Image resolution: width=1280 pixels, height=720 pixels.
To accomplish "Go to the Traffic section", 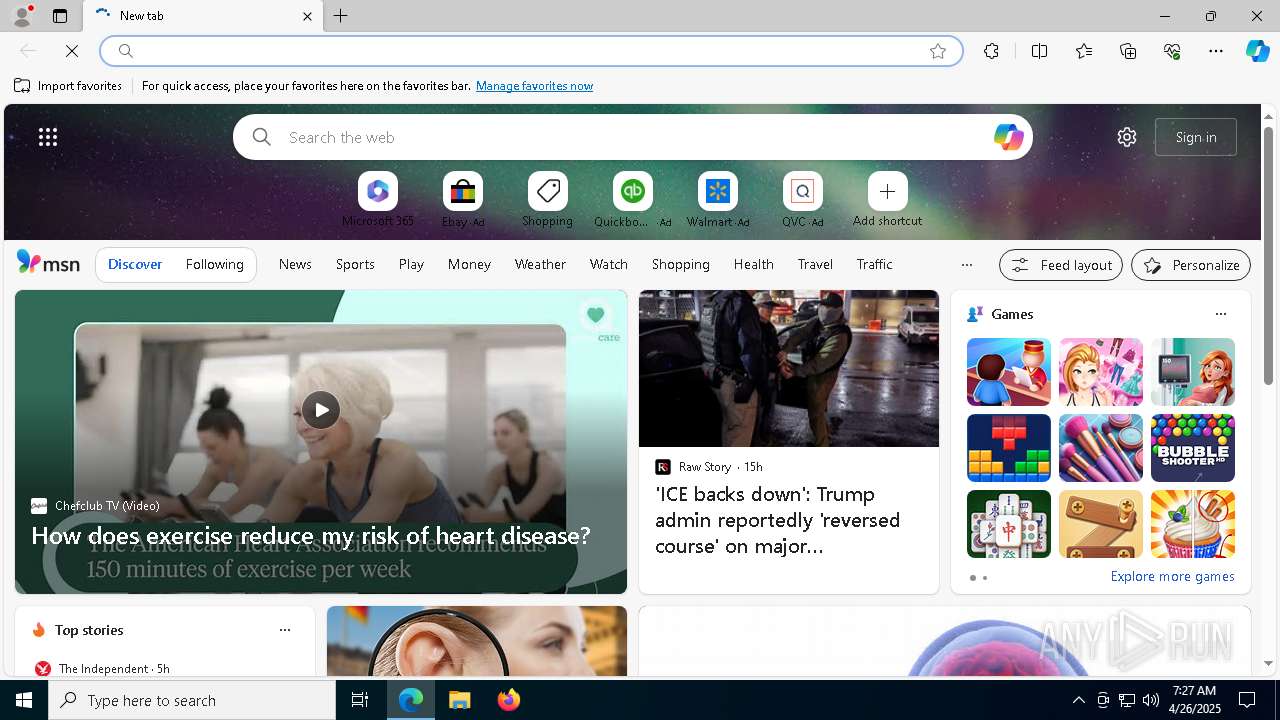I will pyautogui.click(x=874, y=264).
